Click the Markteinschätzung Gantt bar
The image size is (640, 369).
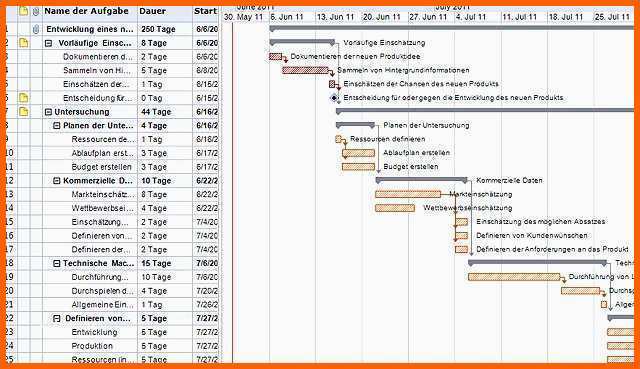coord(408,194)
